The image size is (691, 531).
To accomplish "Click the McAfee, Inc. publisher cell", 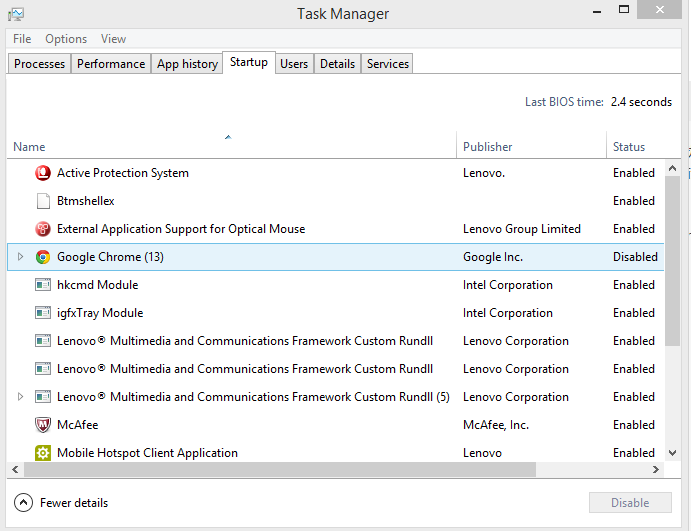I will 496,425.
